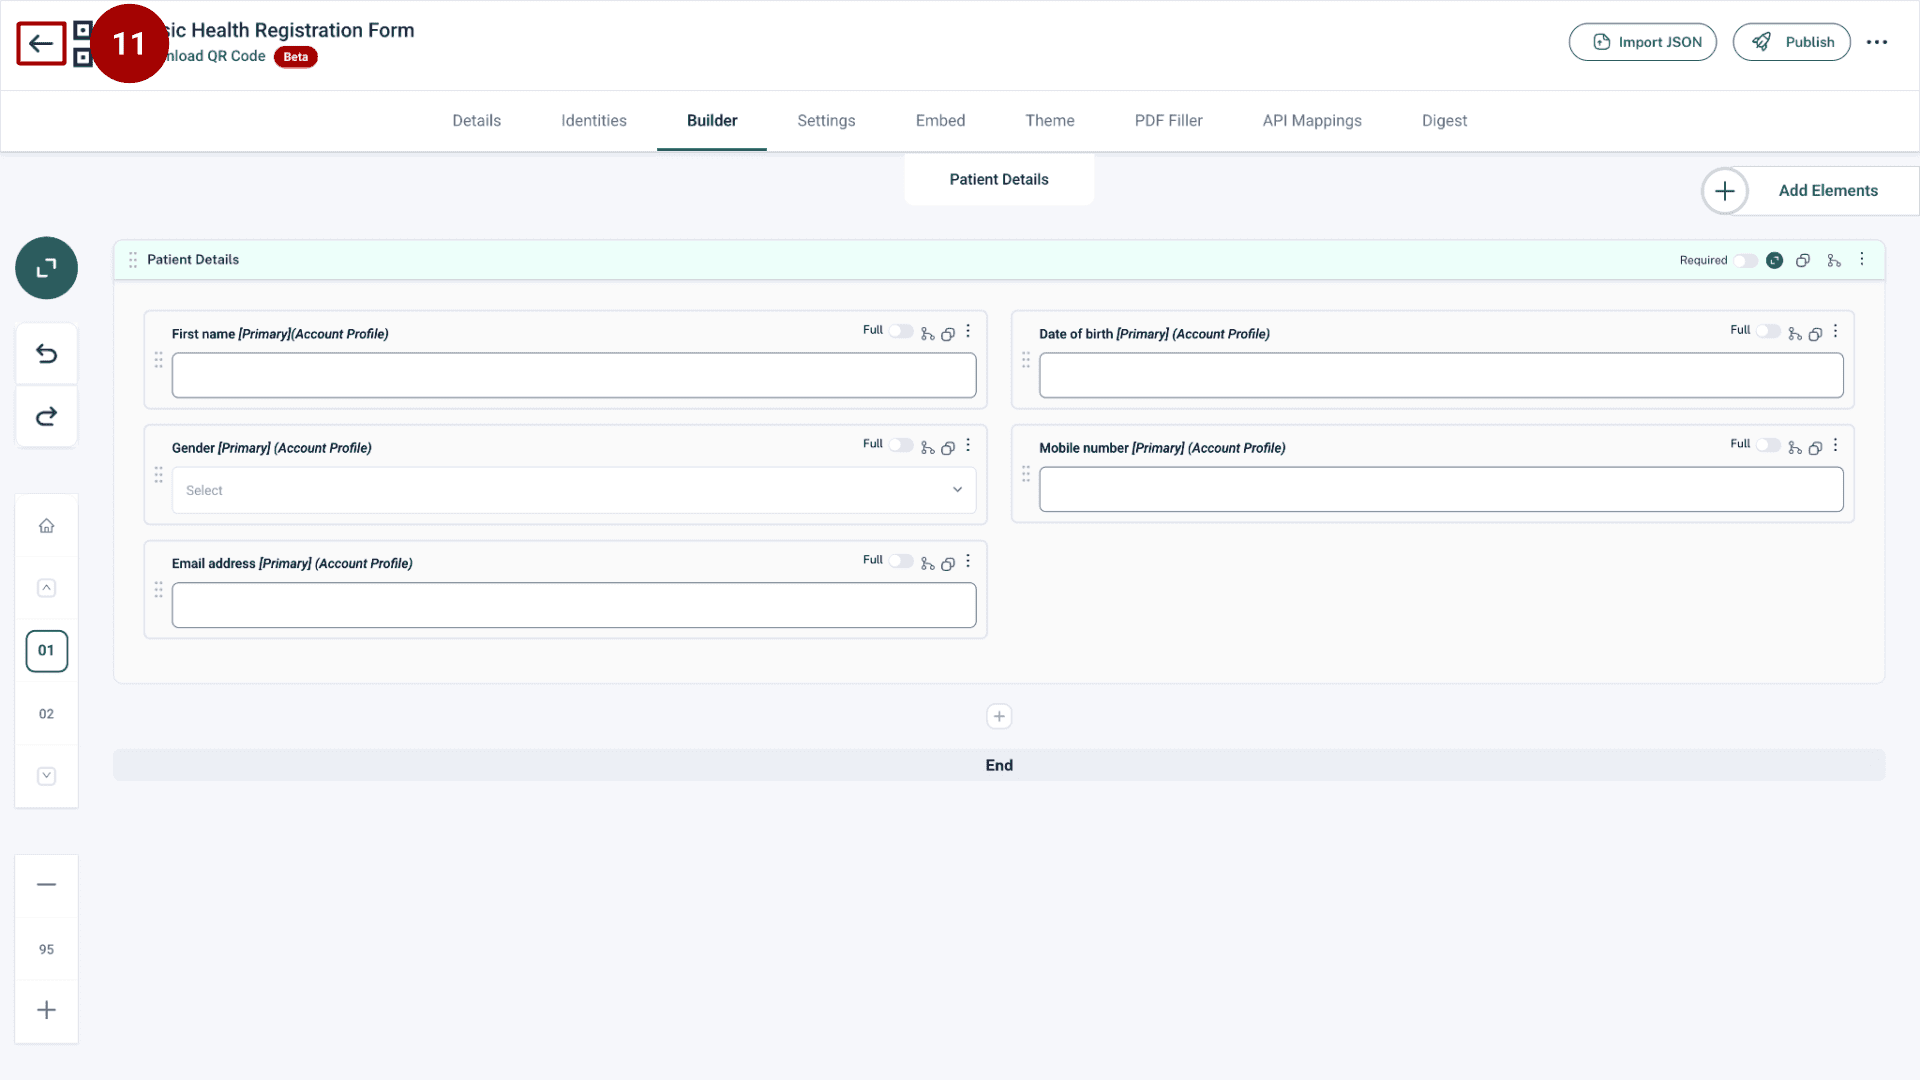Viewport: 1920px width, 1080px height.
Task: Click inside the Email address input field
Action: pos(574,605)
